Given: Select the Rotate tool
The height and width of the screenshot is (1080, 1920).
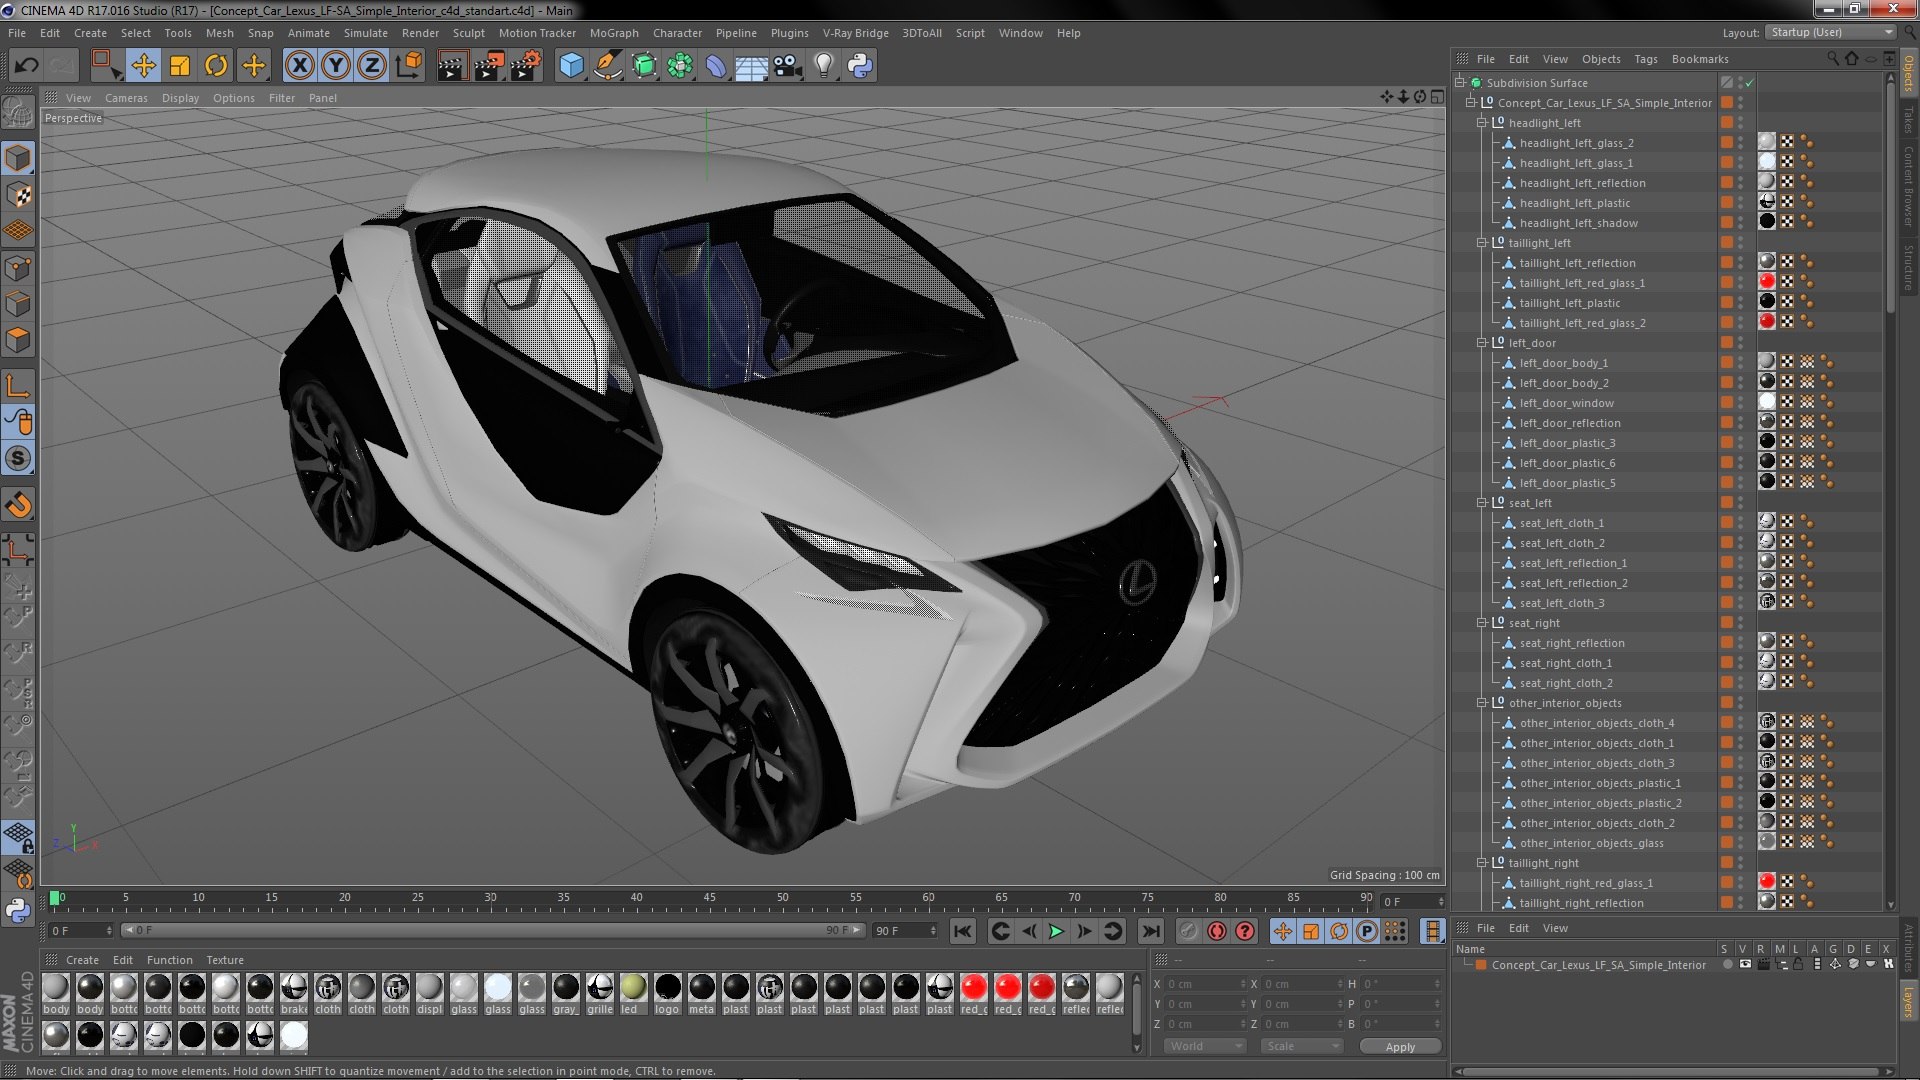Looking at the screenshot, I should pyautogui.click(x=216, y=66).
